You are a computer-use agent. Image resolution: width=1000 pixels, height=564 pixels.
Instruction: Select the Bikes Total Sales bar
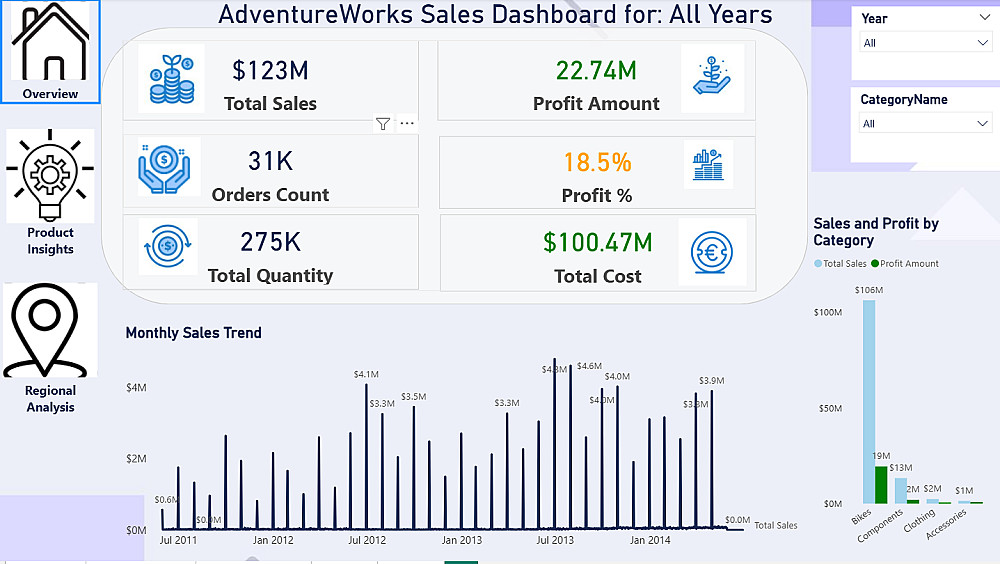pyautogui.click(x=868, y=400)
